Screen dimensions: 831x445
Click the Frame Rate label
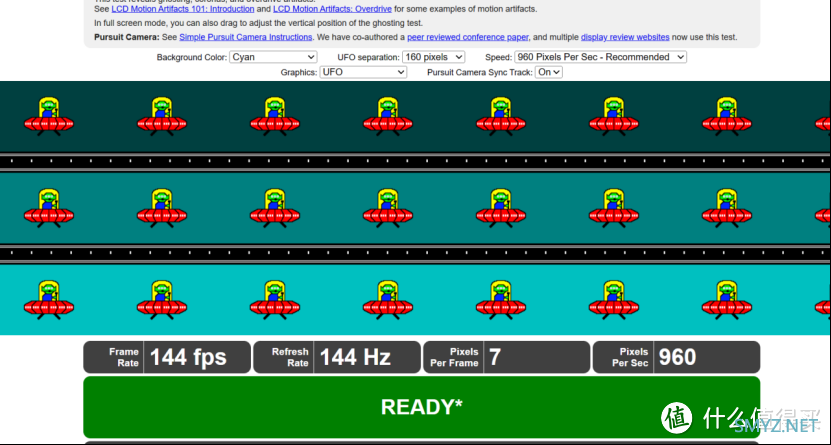click(123, 357)
